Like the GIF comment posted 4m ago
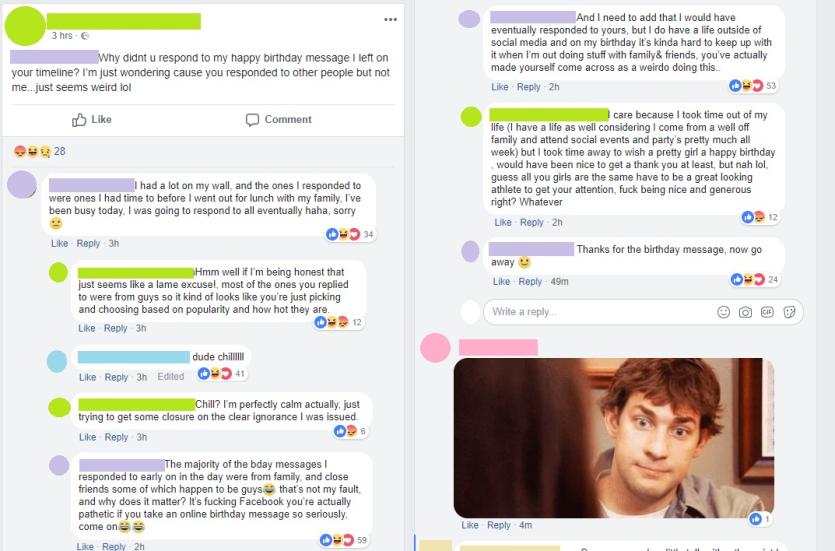The width and height of the screenshot is (835, 551). [470, 525]
